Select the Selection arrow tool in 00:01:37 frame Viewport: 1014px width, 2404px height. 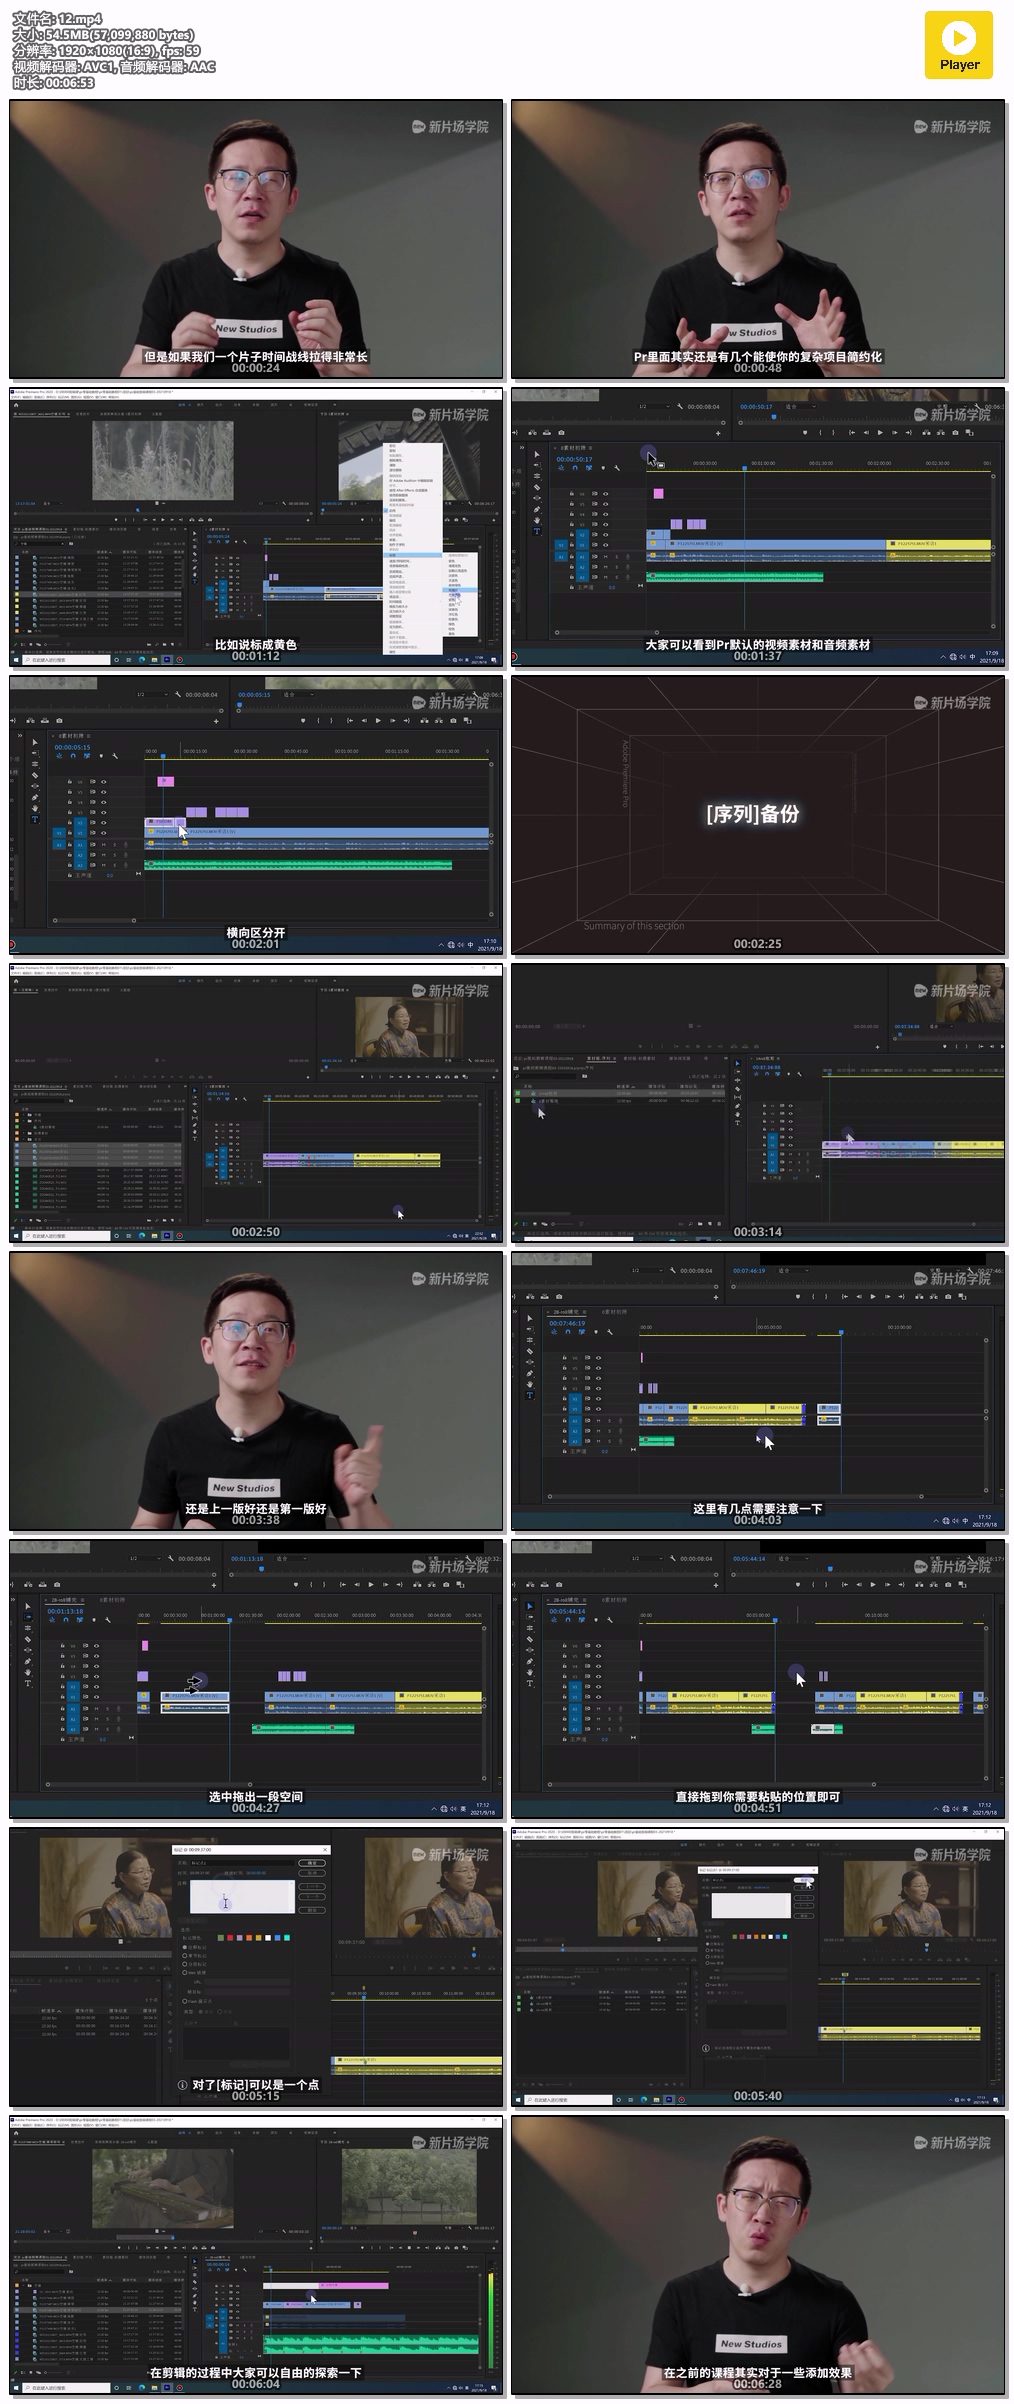pyautogui.click(x=537, y=454)
